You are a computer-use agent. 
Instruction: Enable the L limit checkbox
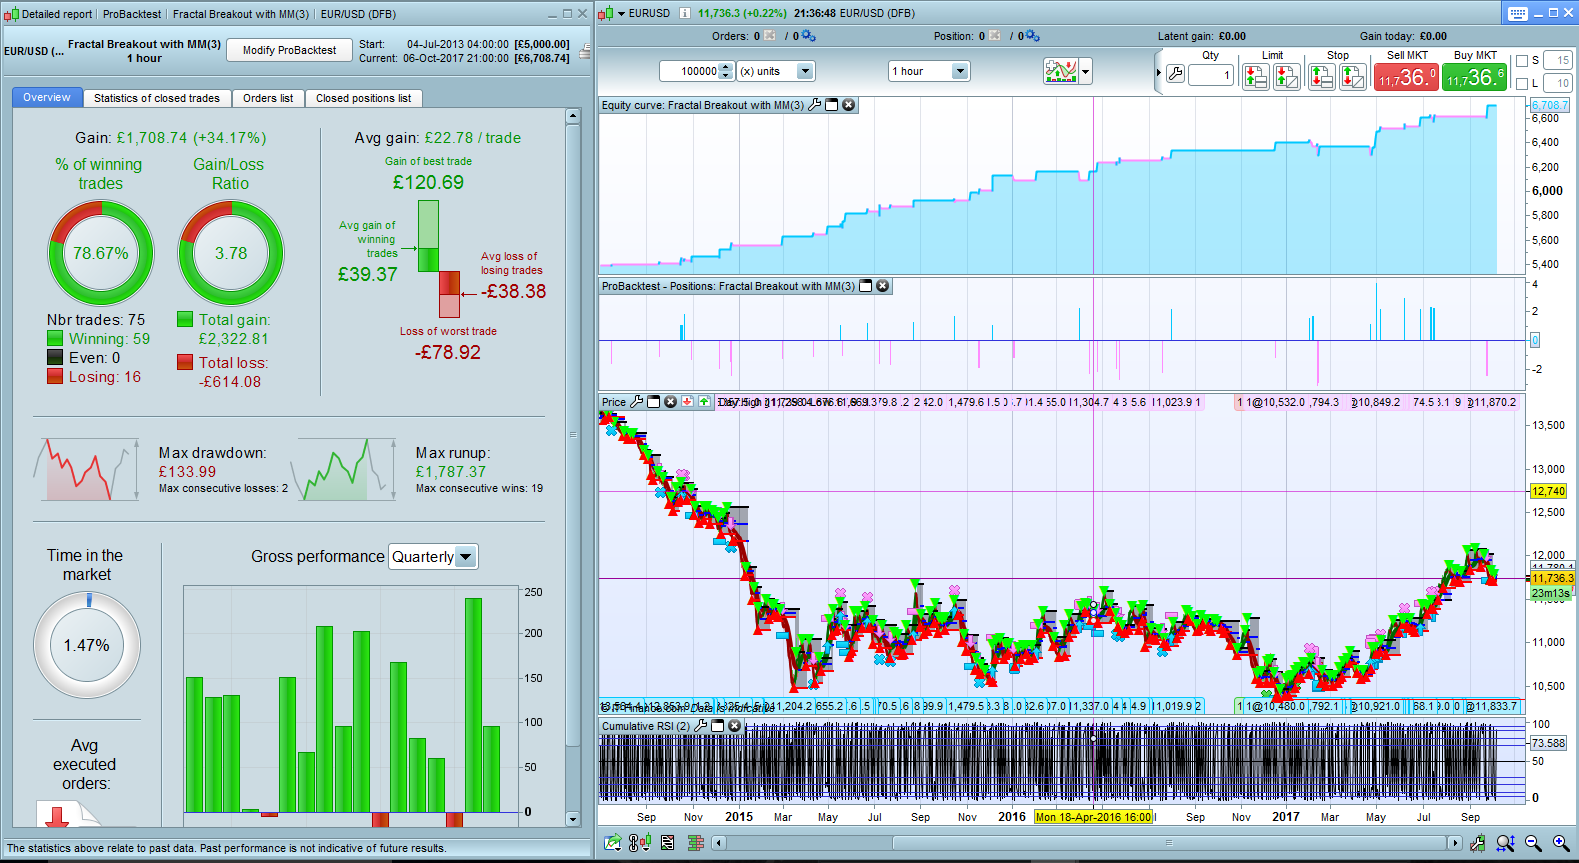(x=1522, y=84)
